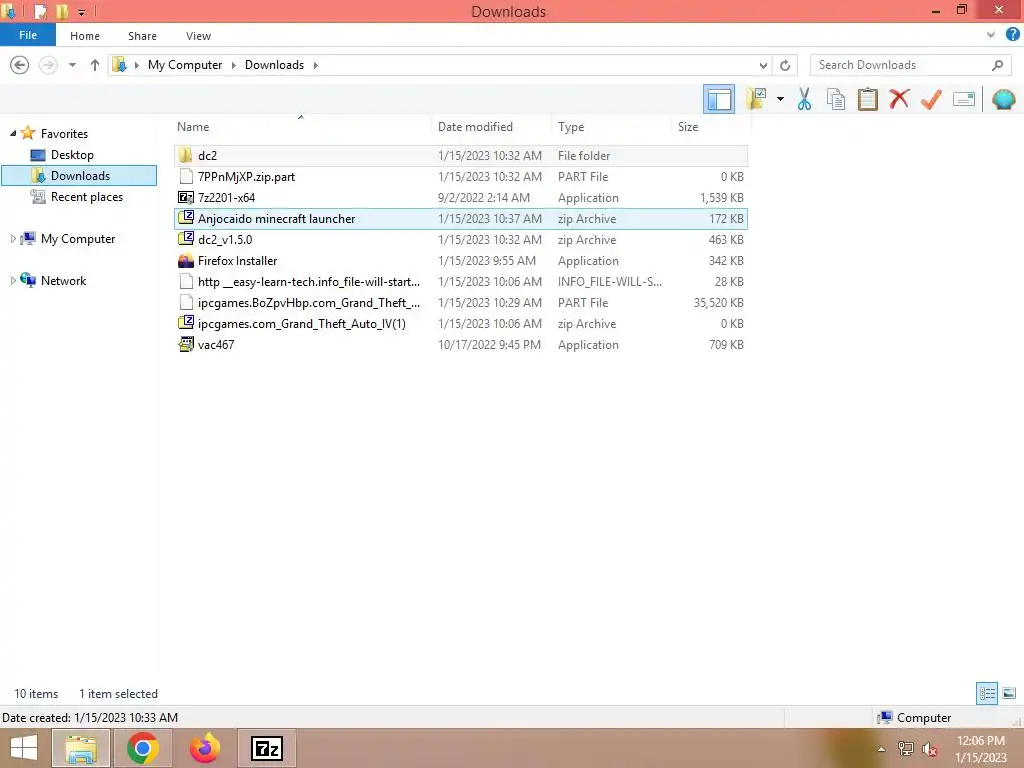Go up one folder level
Screen dimensions: 1024x768
point(95,65)
